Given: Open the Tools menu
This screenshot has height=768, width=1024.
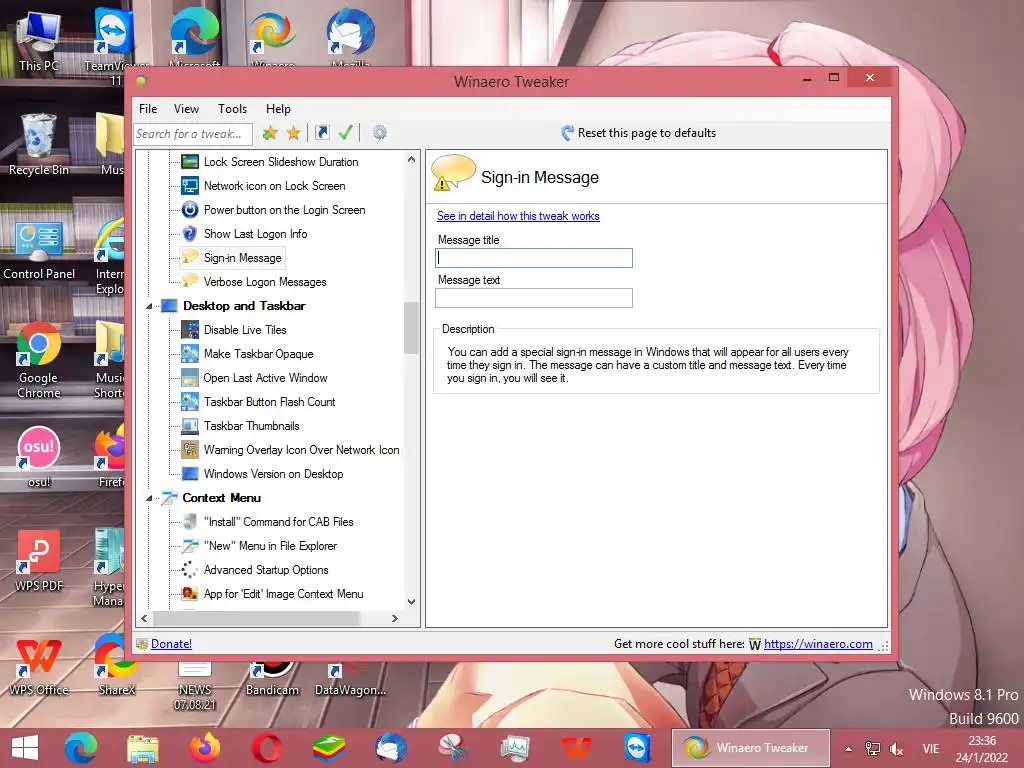Looking at the screenshot, I should tap(232, 109).
